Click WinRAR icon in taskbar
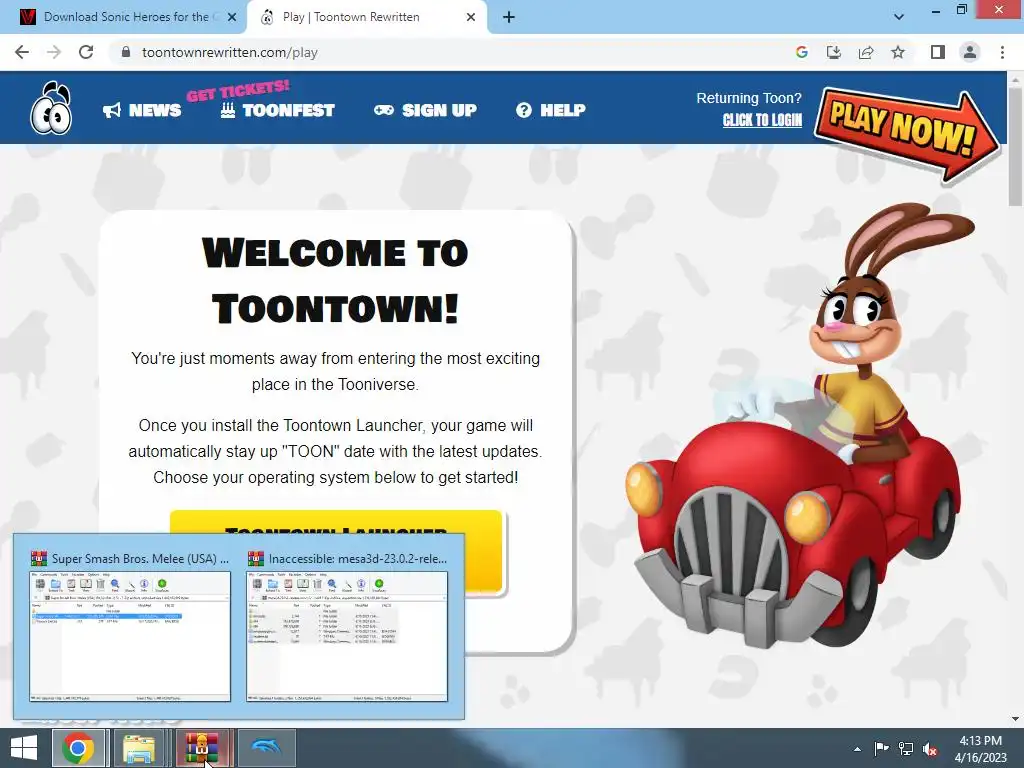 (x=202, y=748)
